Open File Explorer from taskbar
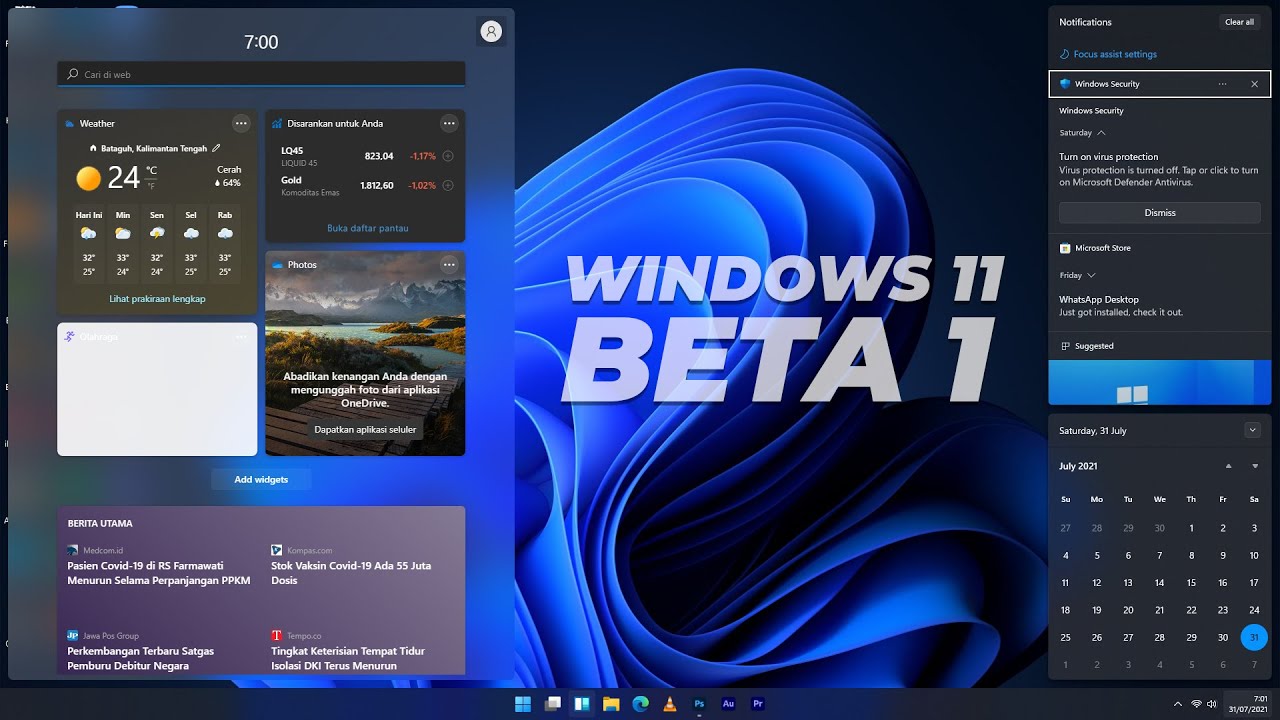Viewport: 1280px width, 720px height. [611, 704]
